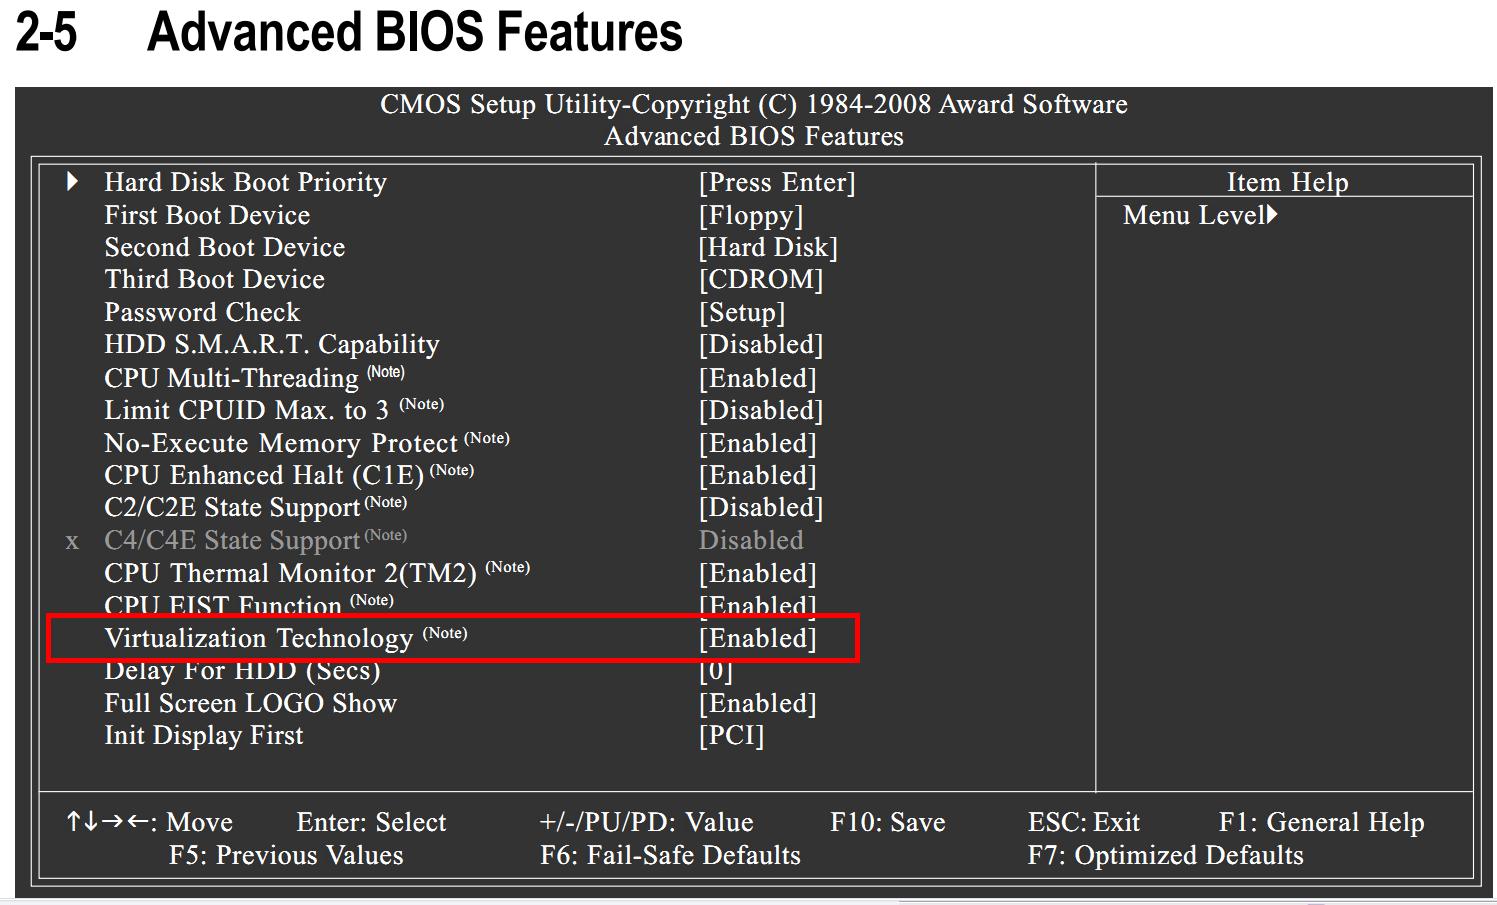
Task: Click the (Note) beside Virtualization Technology
Action: (446, 632)
